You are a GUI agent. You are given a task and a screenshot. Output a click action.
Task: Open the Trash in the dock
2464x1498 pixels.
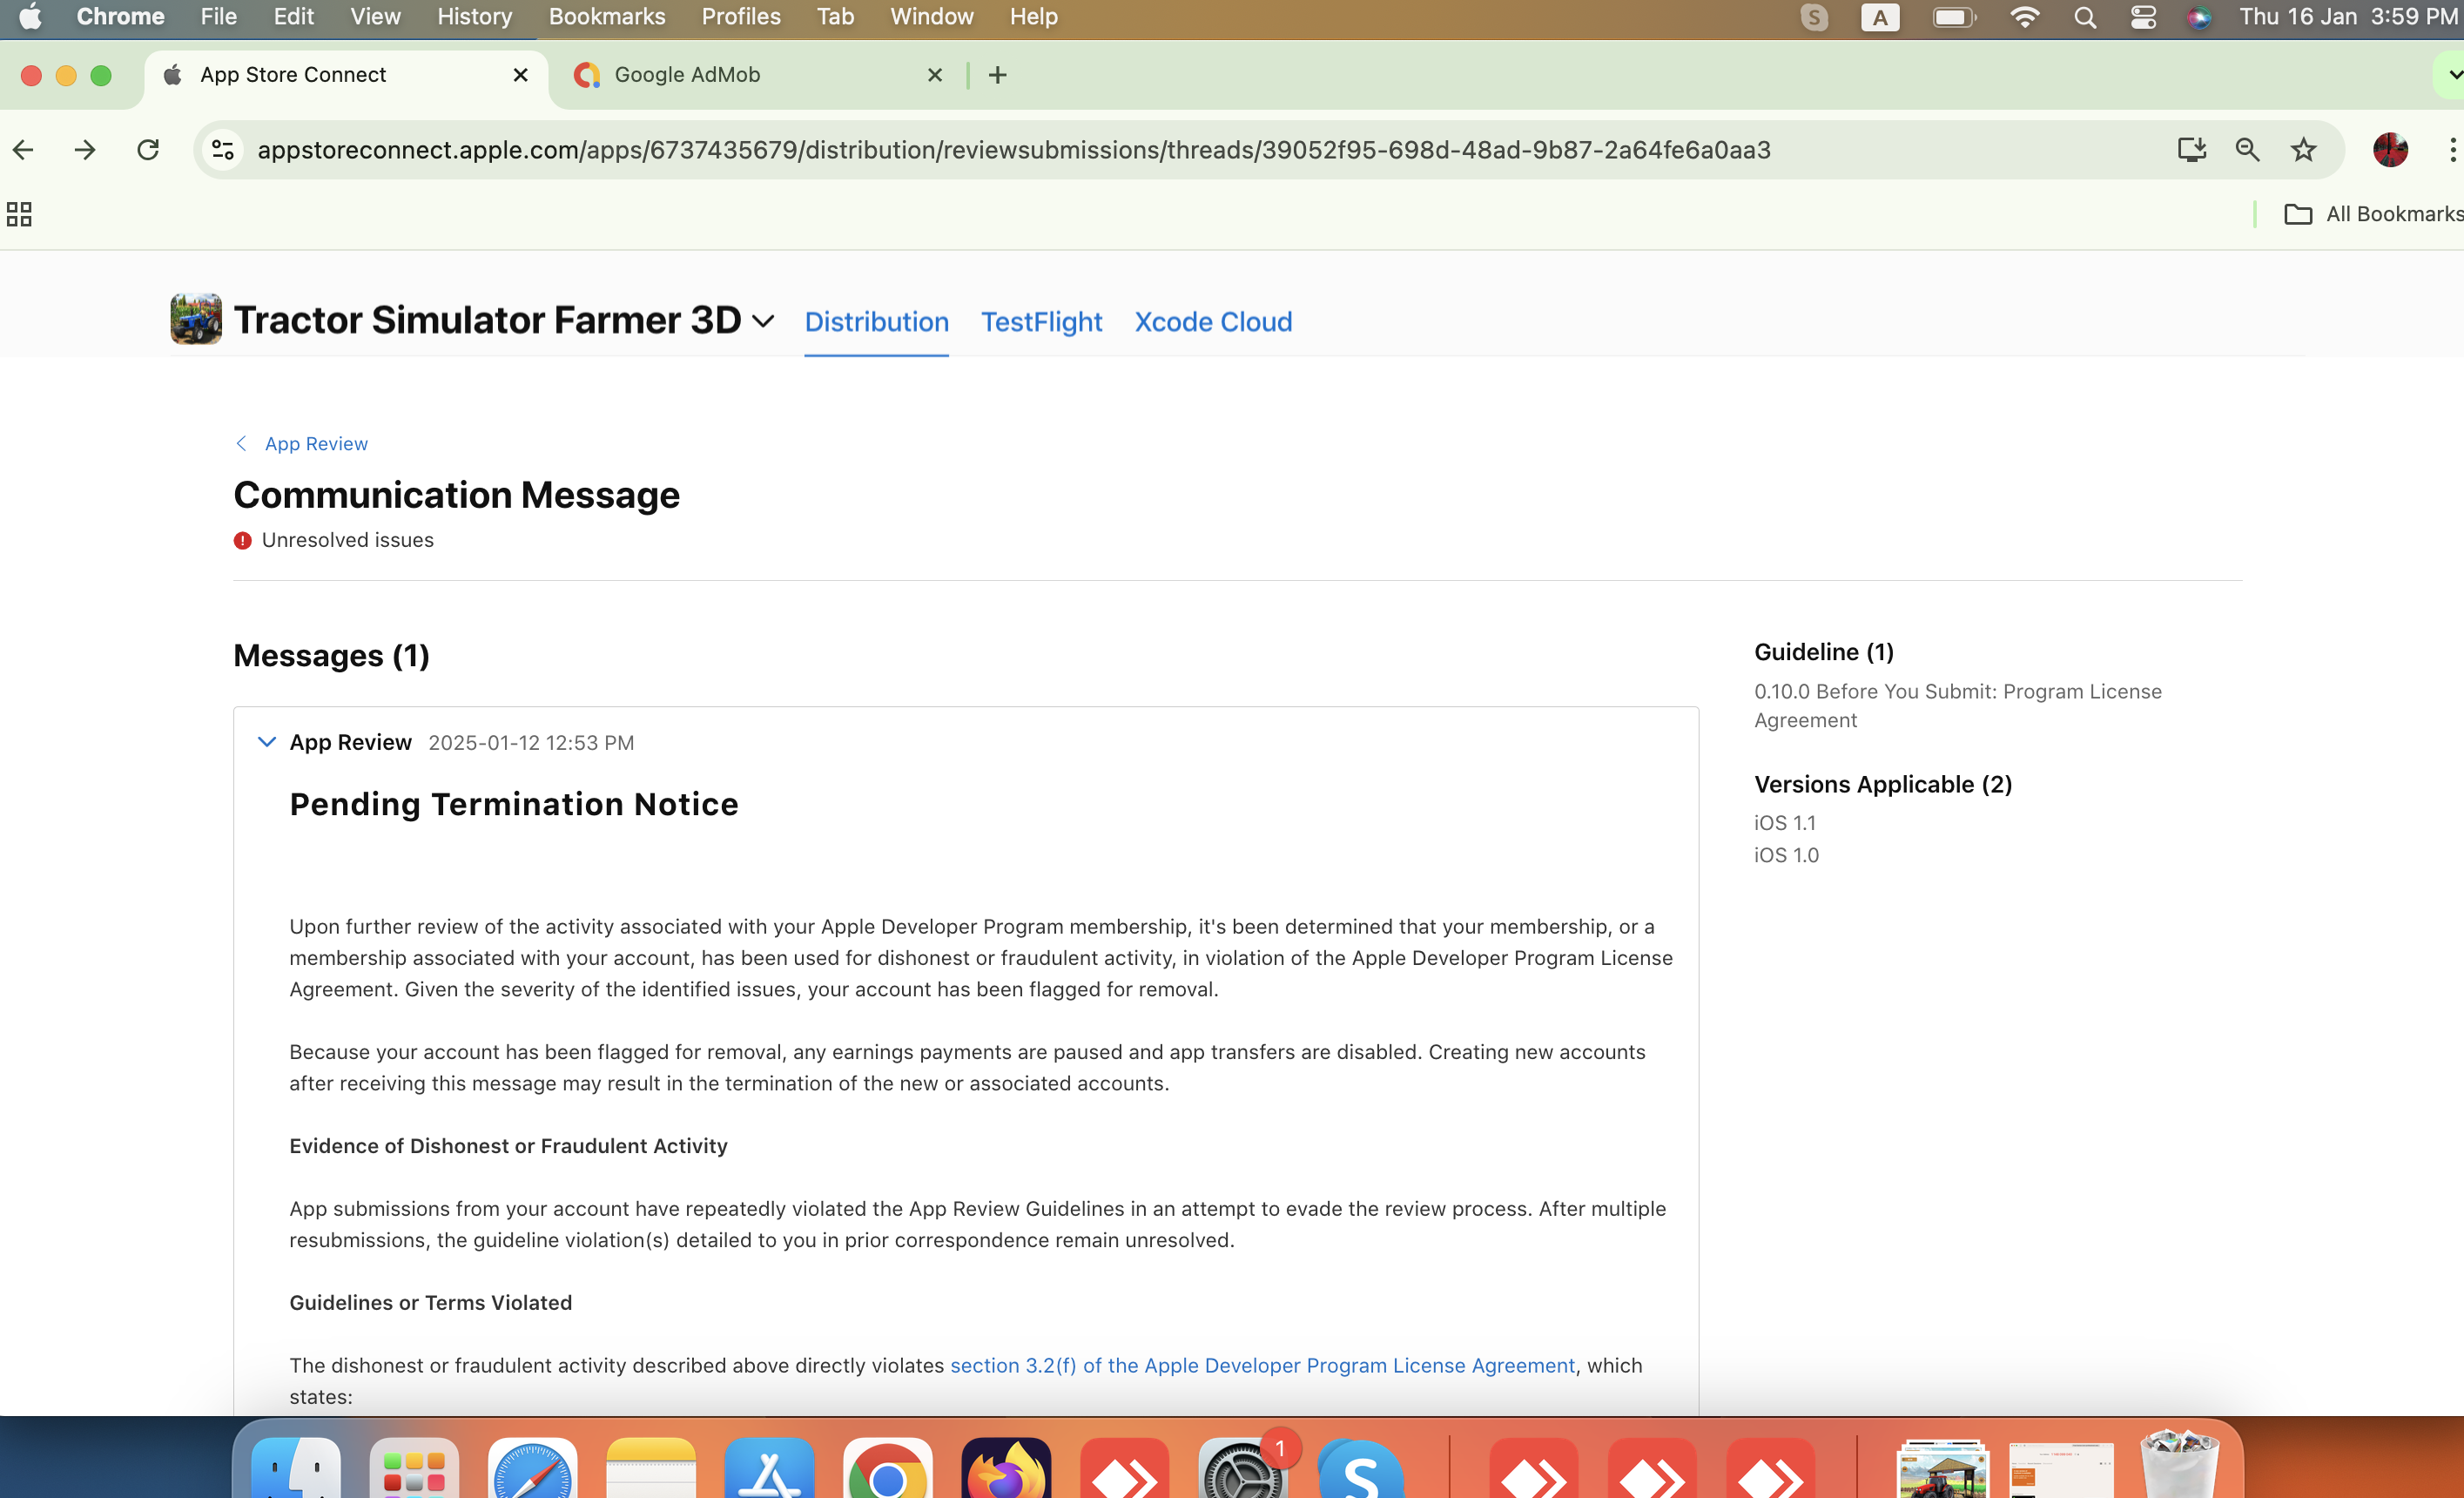(2179, 1464)
